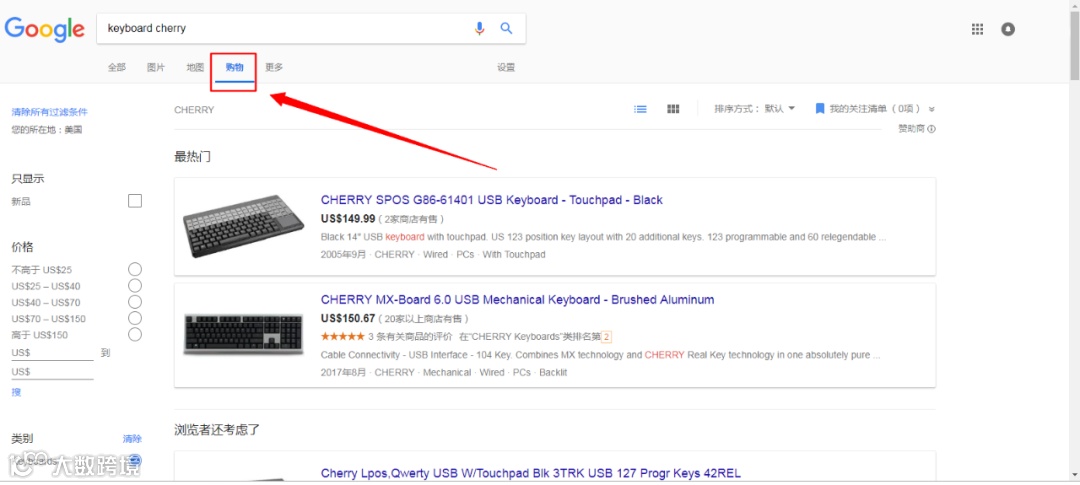The width and height of the screenshot is (1080, 485).
Task: Click the 最热门 section heading
Action: pos(192,157)
